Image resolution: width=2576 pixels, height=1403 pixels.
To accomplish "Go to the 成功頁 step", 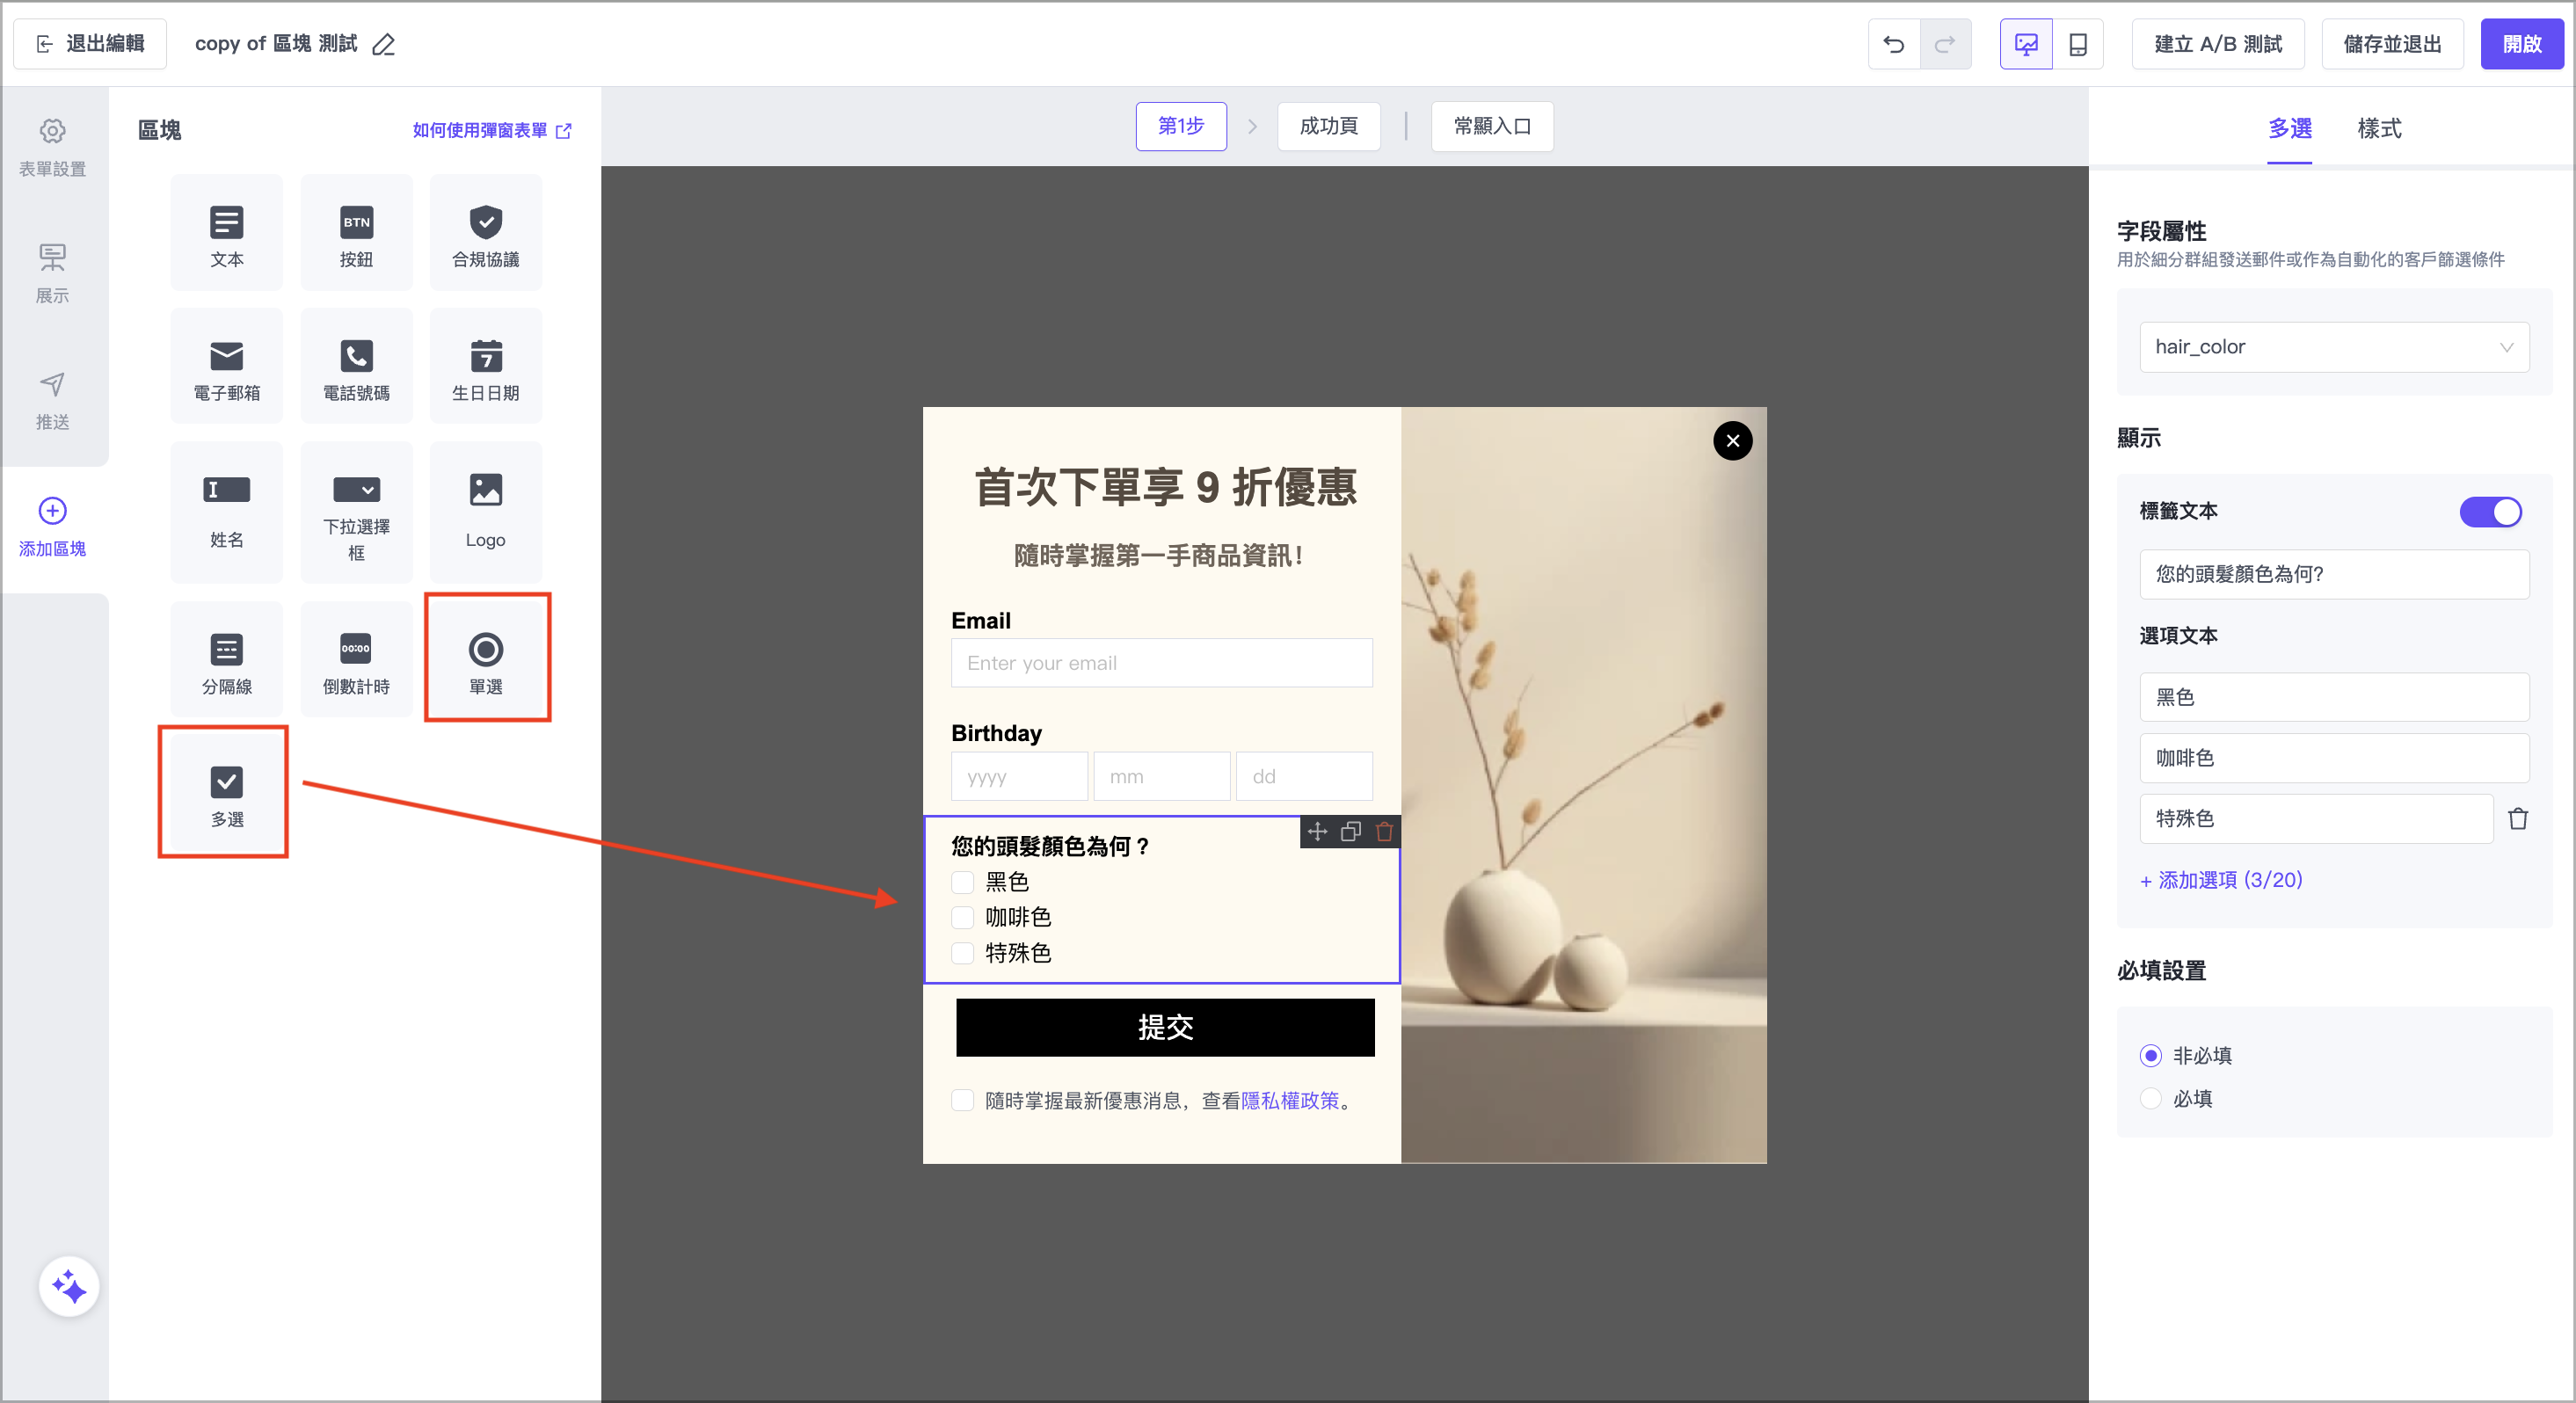I will point(1328,126).
